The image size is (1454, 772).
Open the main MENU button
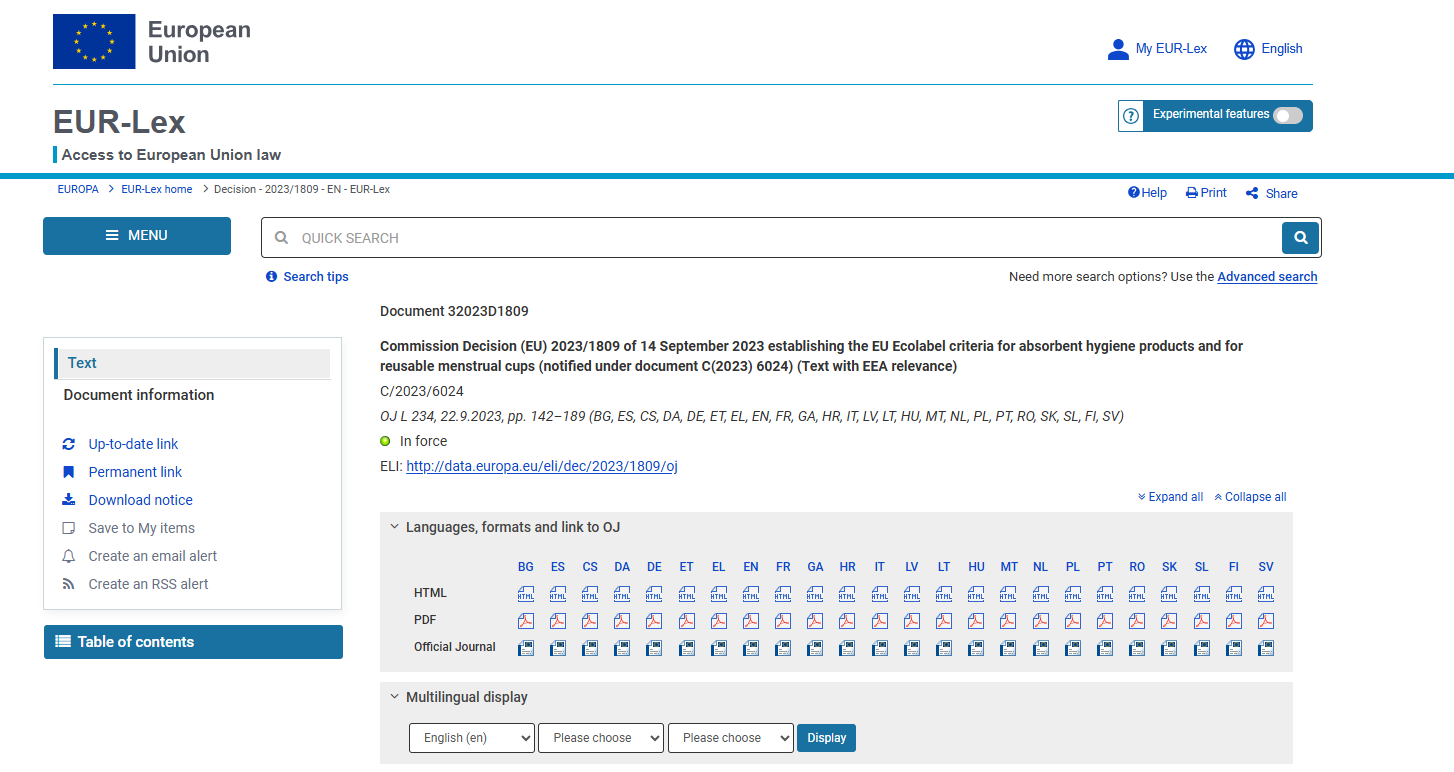tap(137, 236)
